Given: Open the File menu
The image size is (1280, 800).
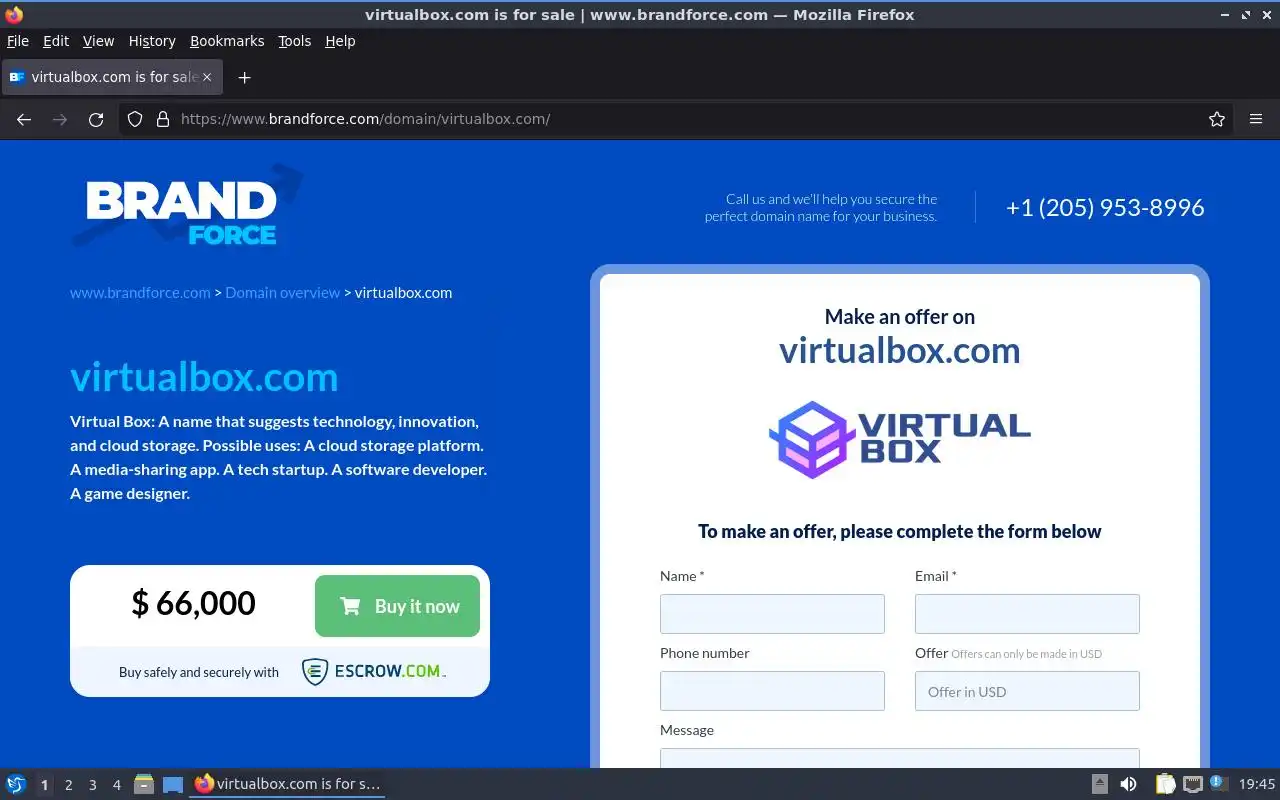Looking at the screenshot, I should pos(18,41).
